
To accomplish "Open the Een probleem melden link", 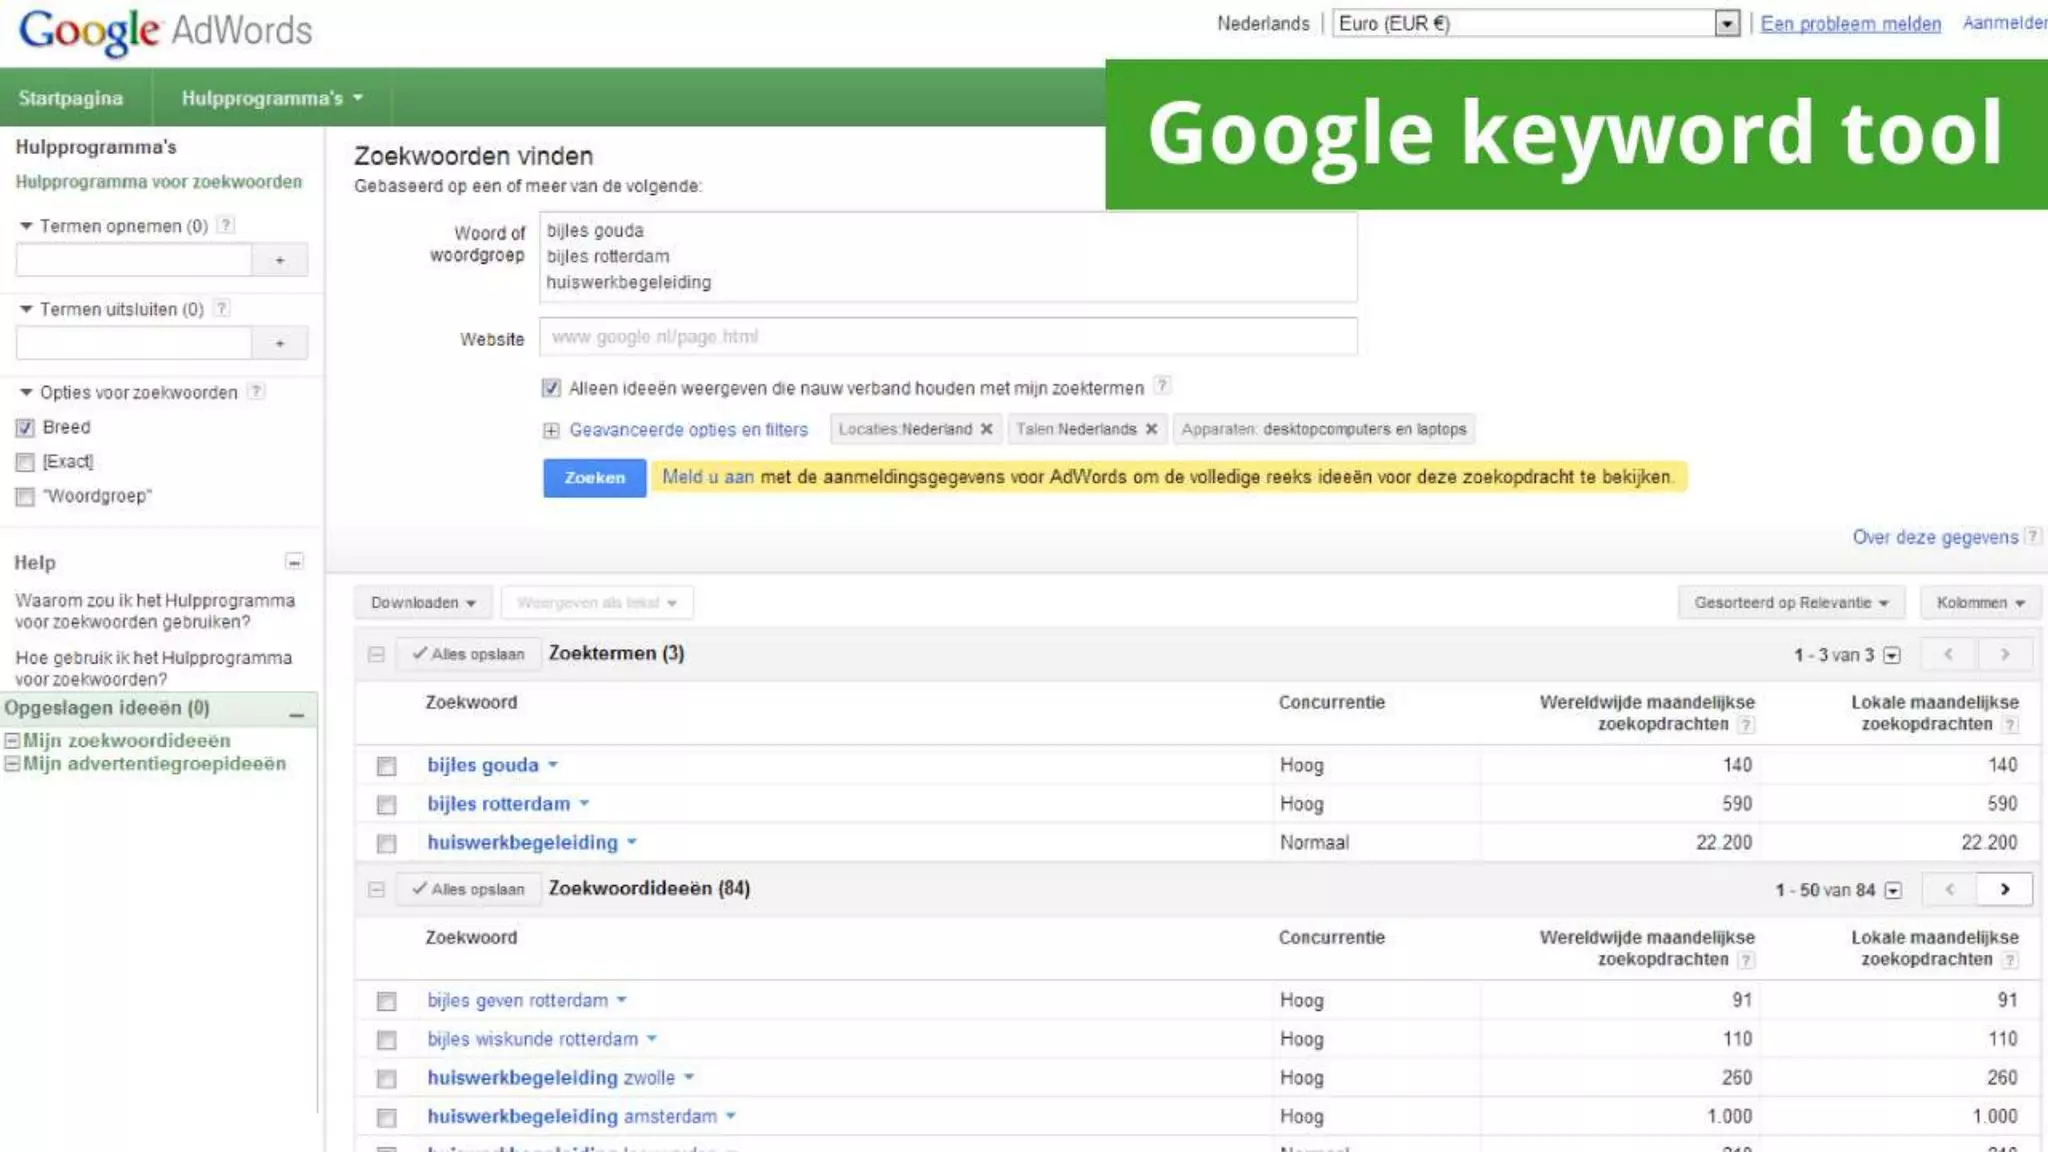I will pyautogui.click(x=1850, y=24).
